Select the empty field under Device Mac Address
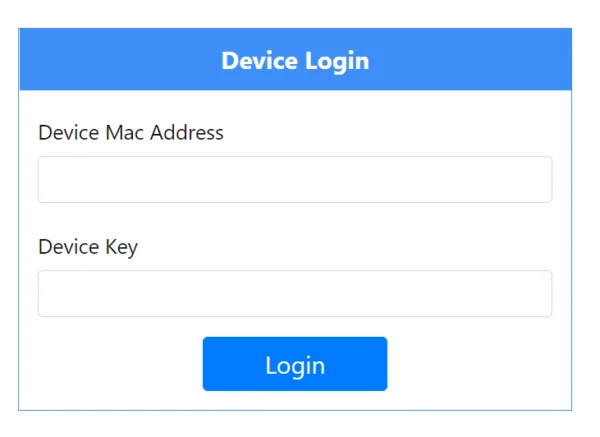The image size is (600, 437). pyautogui.click(x=295, y=180)
